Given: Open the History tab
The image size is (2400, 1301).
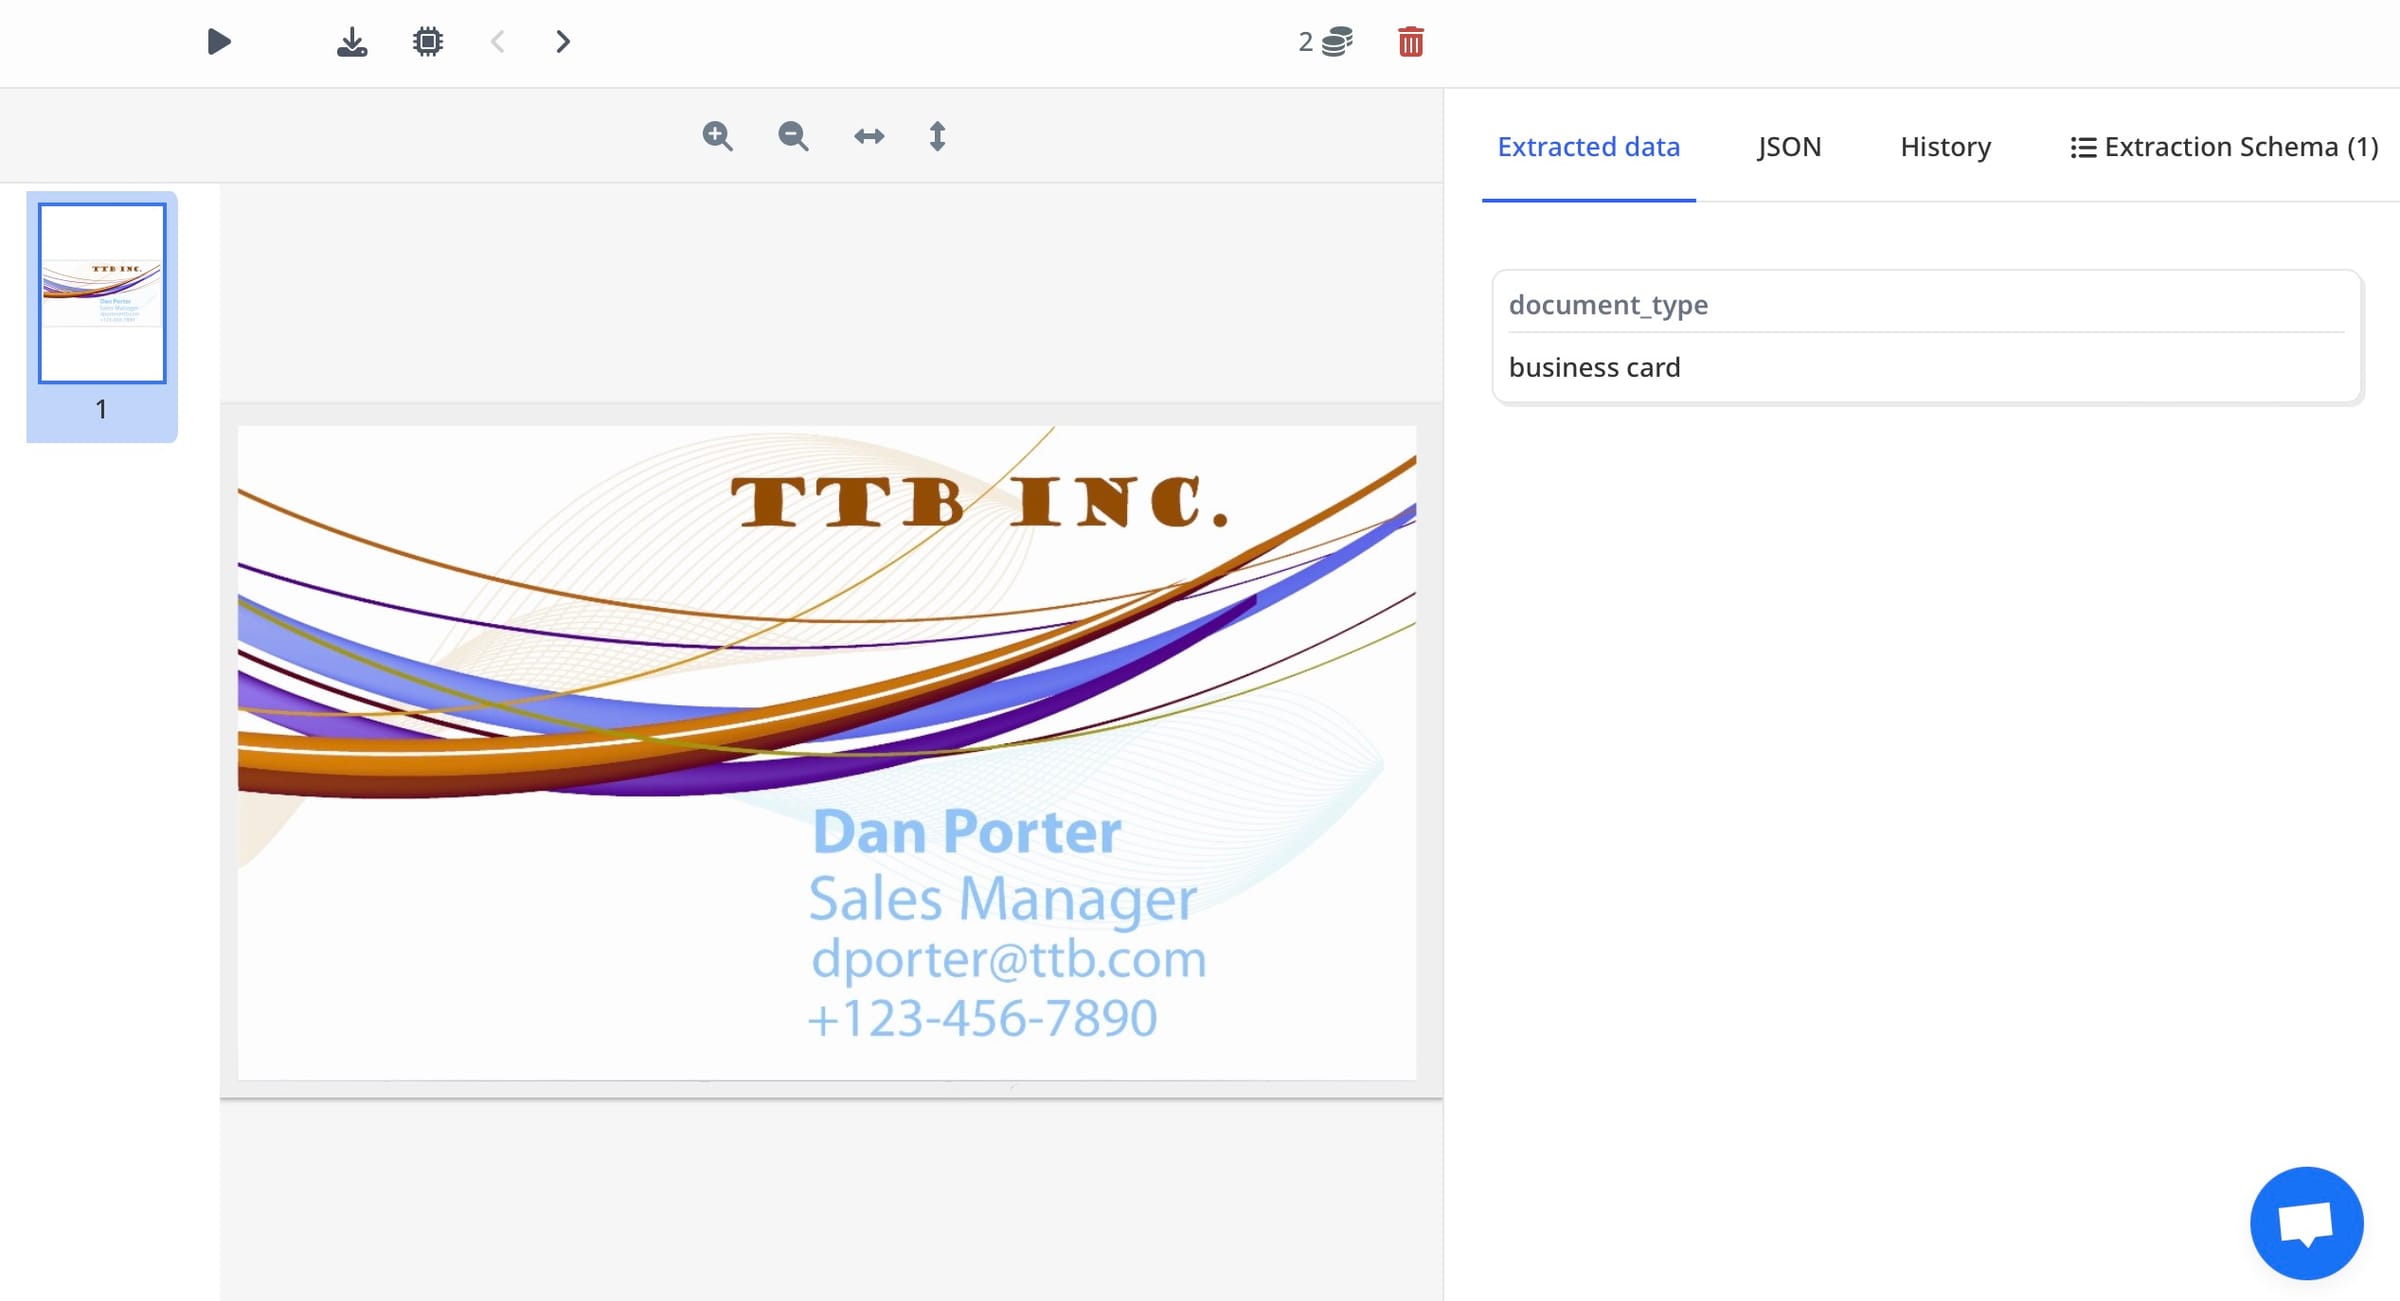Looking at the screenshot, I should coord(1944,146).
